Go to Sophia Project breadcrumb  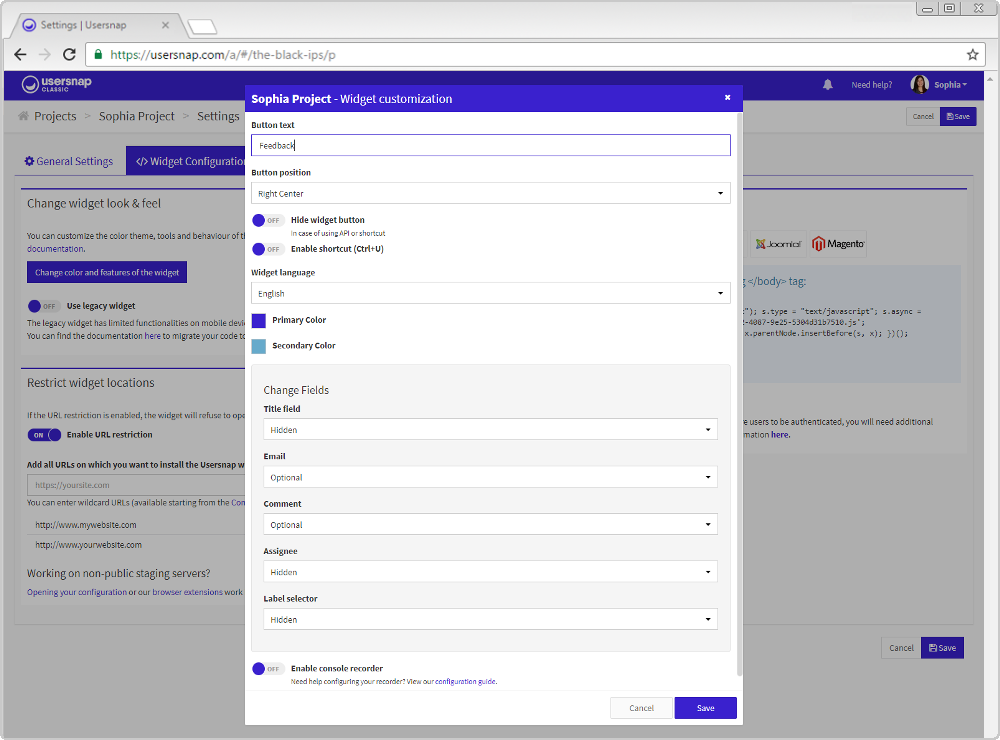click(136, 116)
